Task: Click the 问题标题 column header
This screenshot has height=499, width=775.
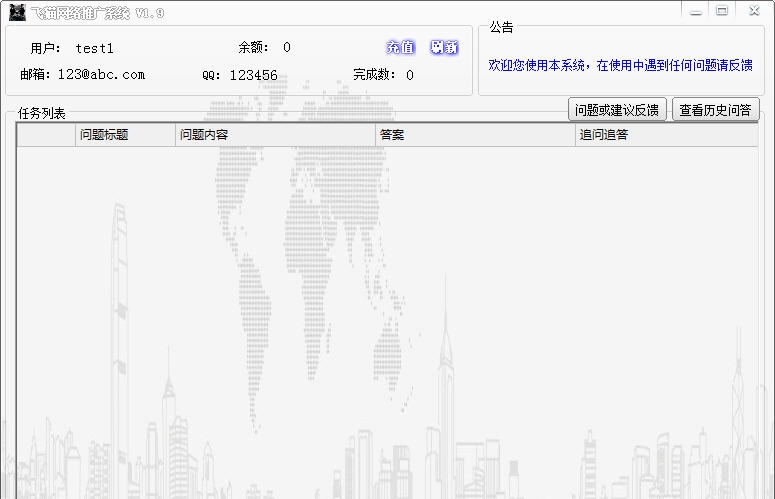Action: point(125,135)
